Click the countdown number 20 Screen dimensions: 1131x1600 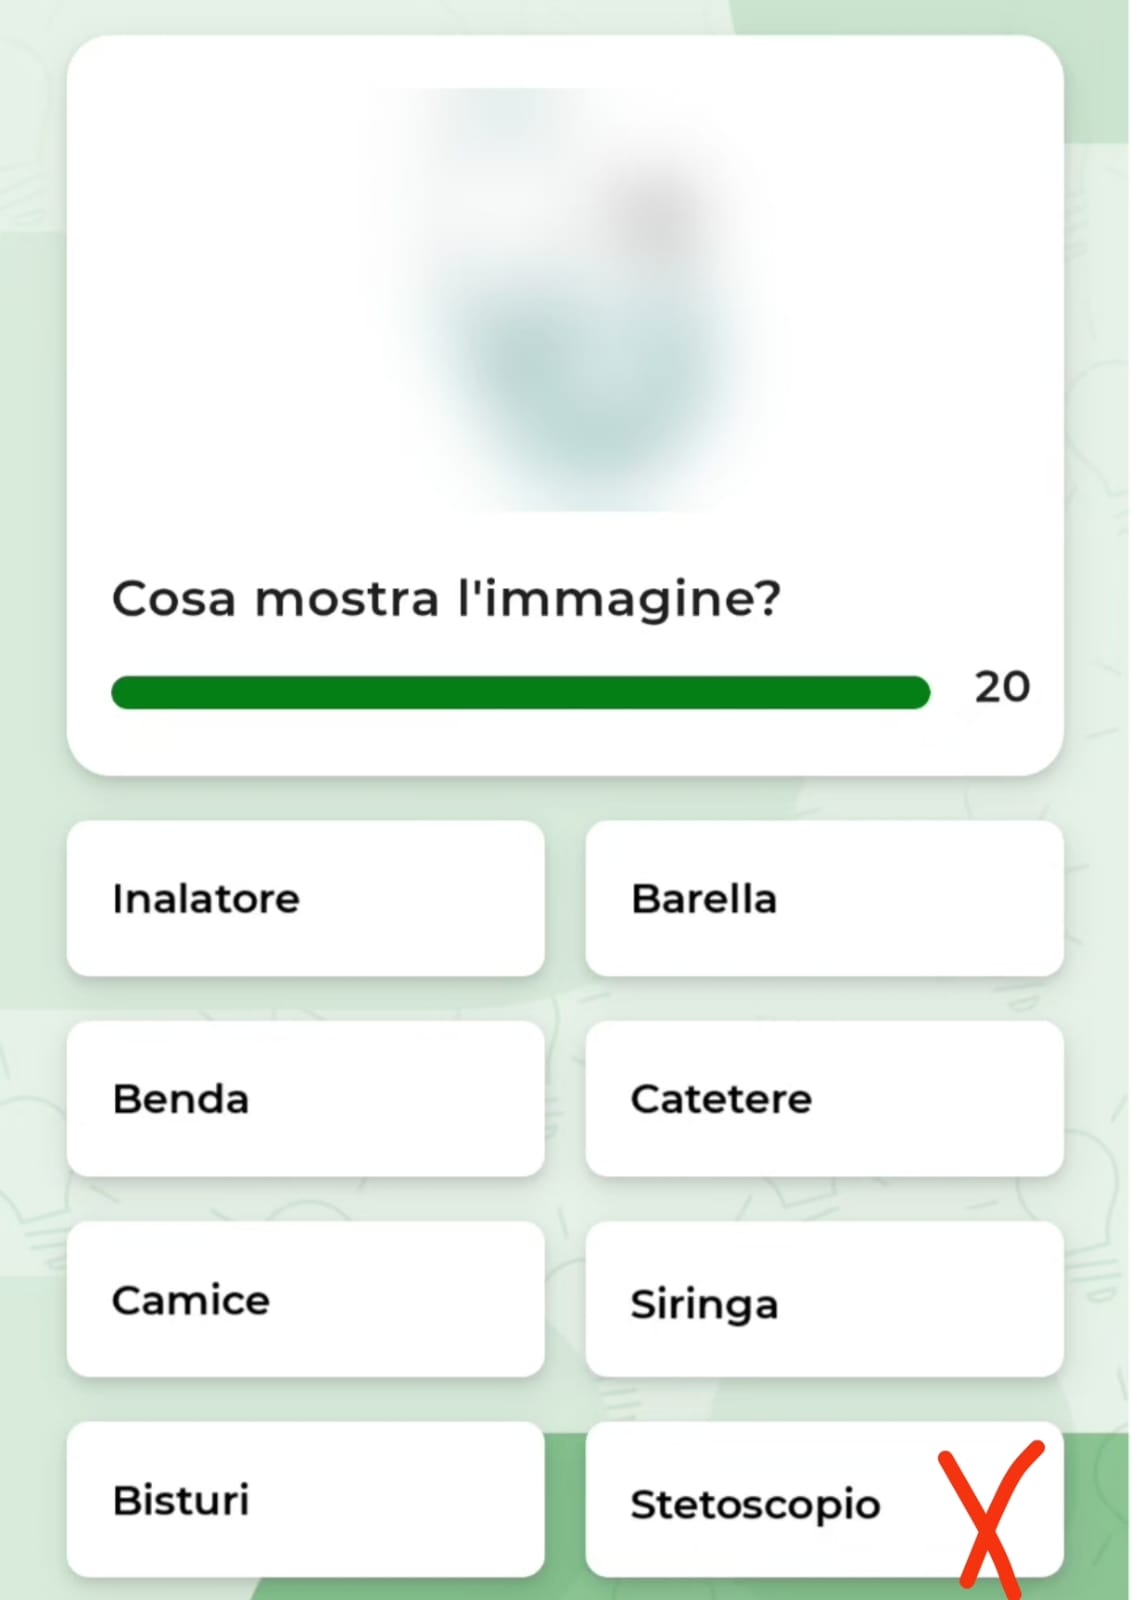coord(1002,688)
